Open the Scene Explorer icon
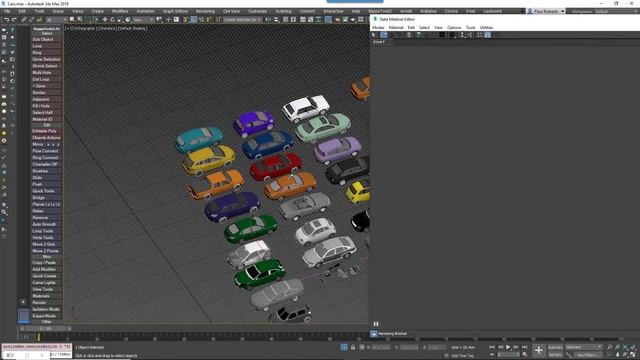This screenshot has width=640, height=360. (x=285, y=20)
